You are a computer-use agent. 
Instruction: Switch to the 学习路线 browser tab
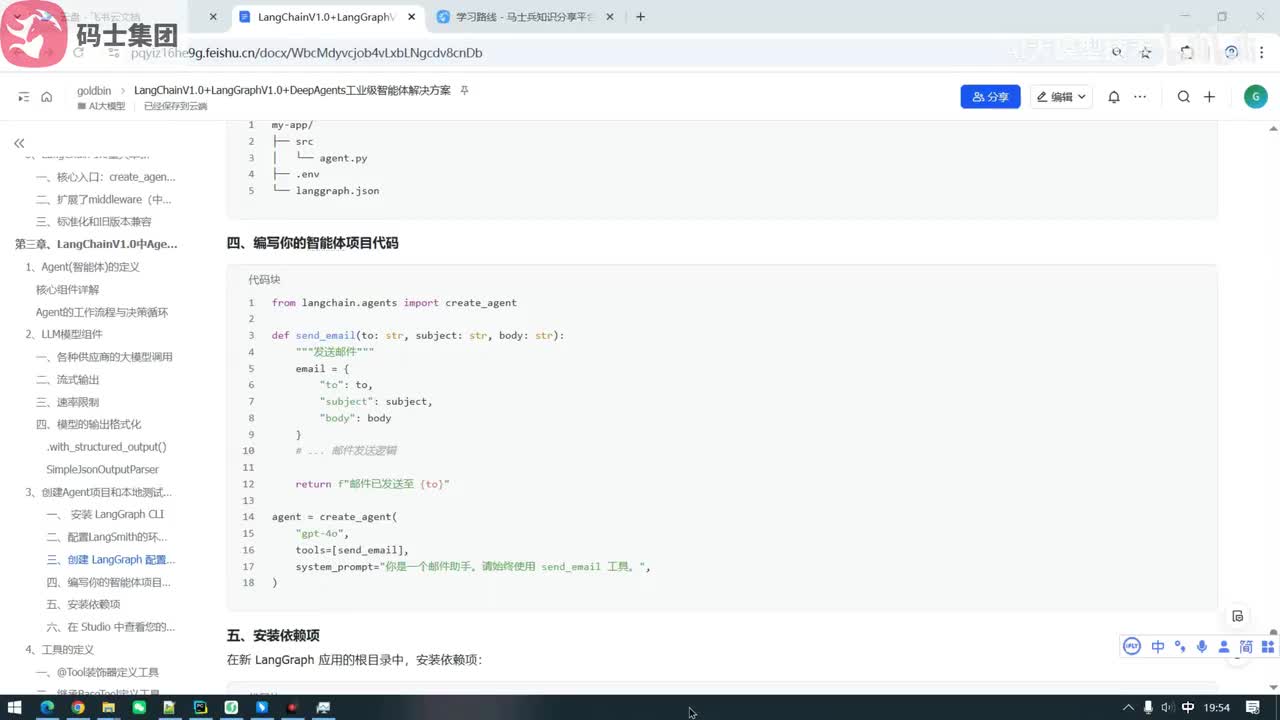[523, 17]
